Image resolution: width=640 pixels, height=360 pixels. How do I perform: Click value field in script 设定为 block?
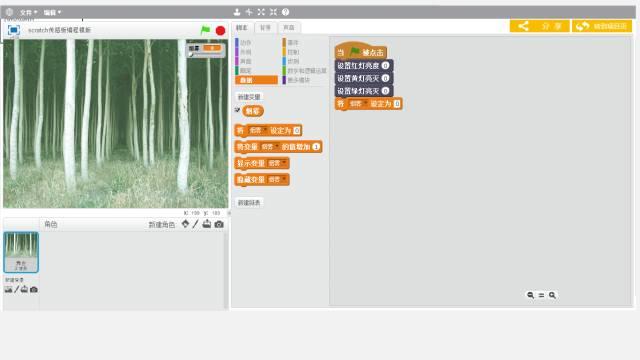click(x=397, y=104)
